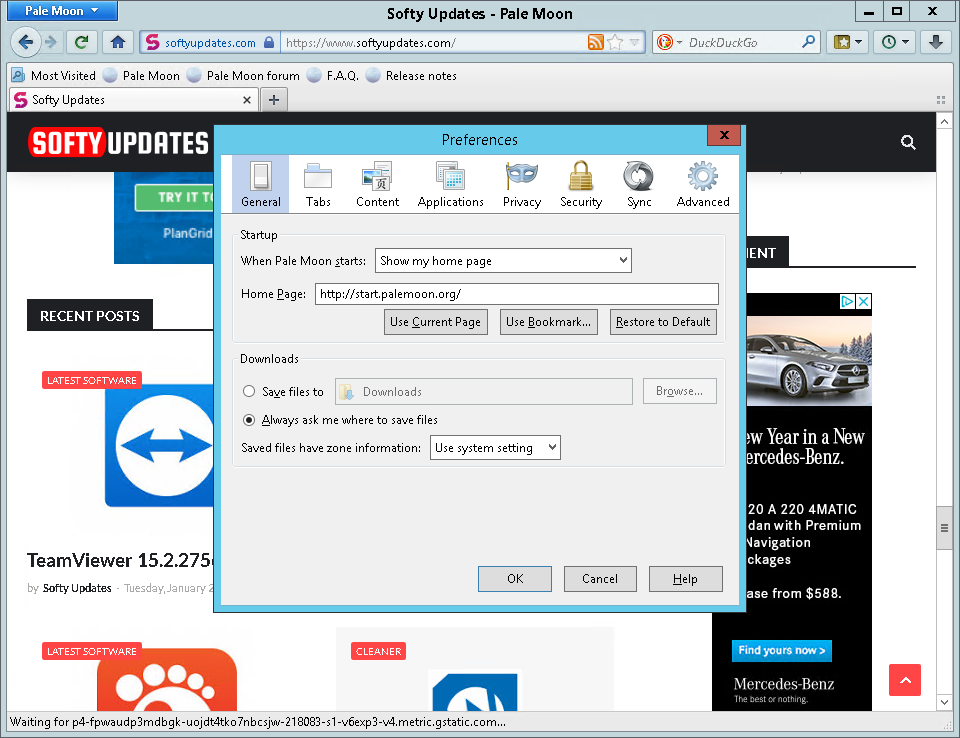Click the Home Page URL field
Screen dimensions: 960x738
(517, 294)
